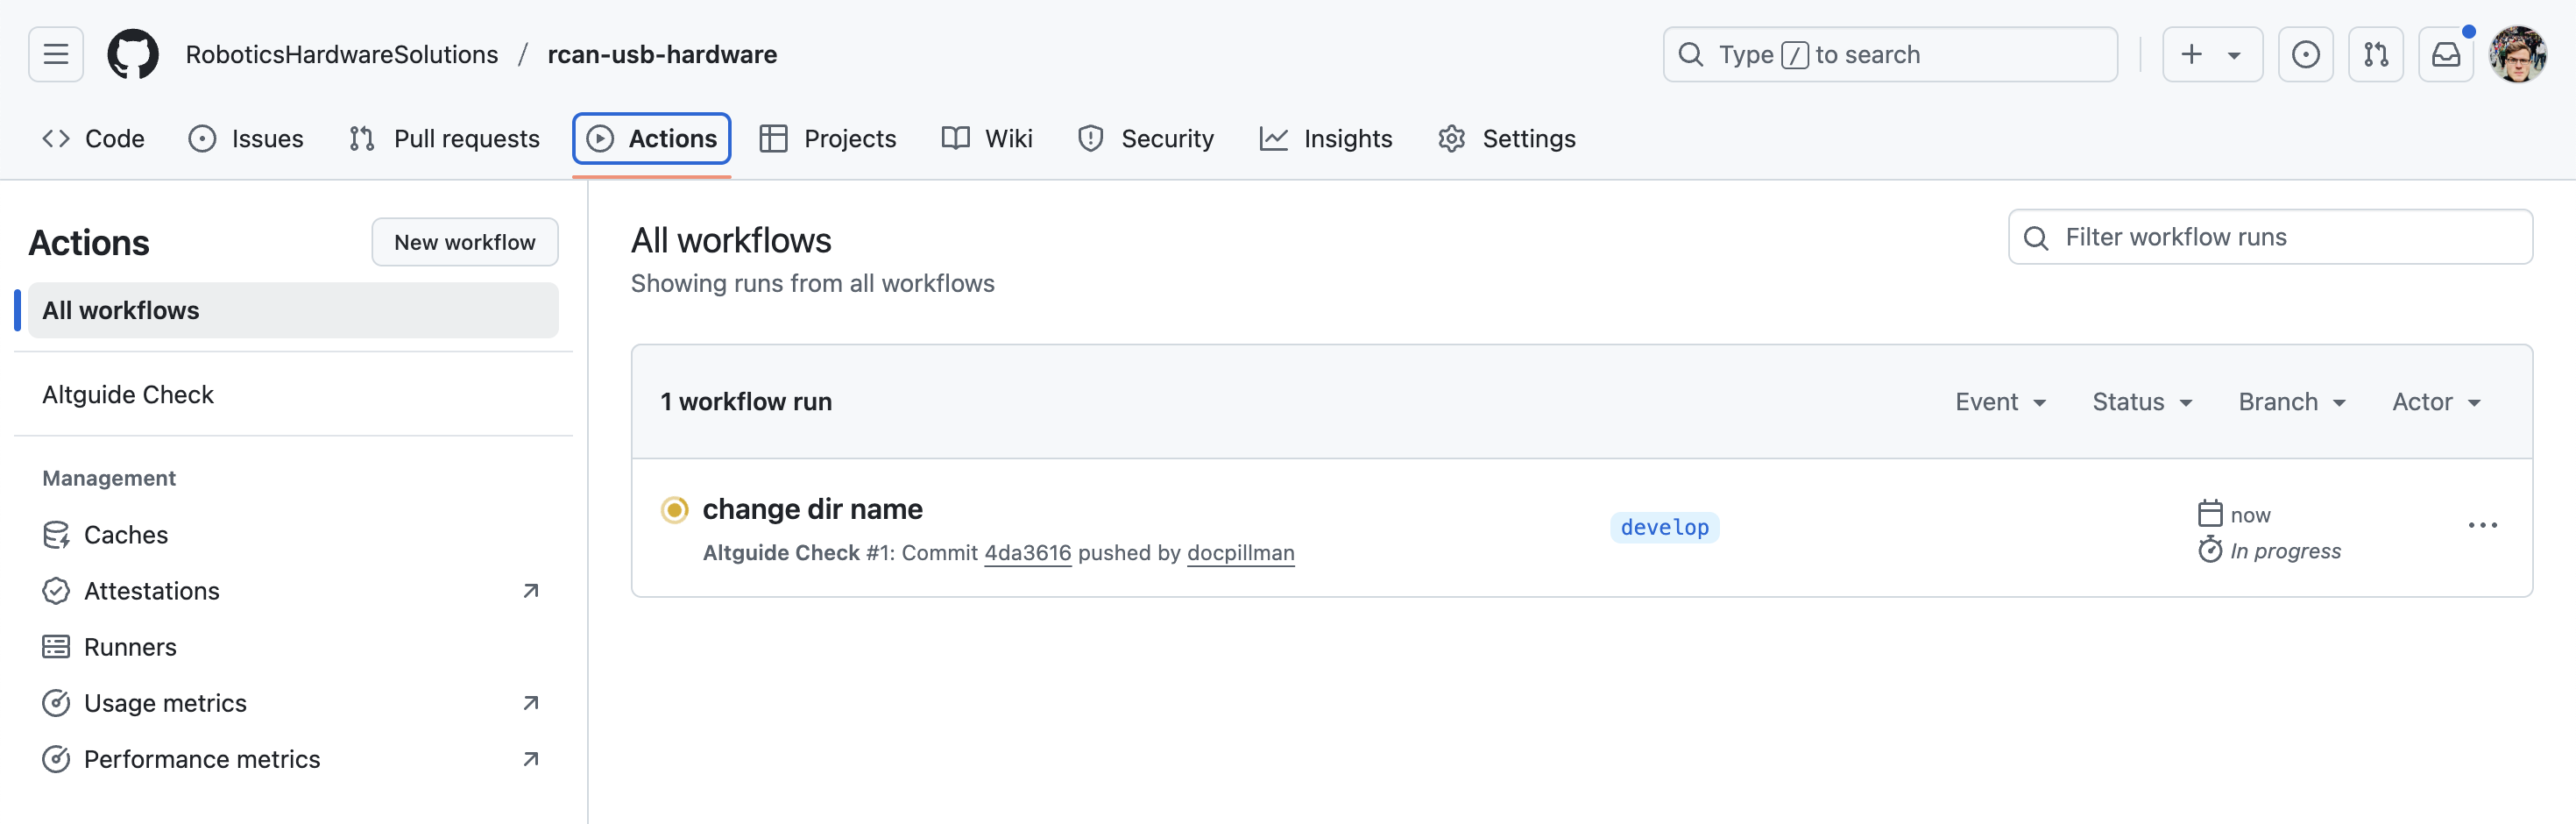The width and height of the screenshot is (2576, 824).
Task: Select Altguide Check workflow in sidebar
Action: (128, 395)
